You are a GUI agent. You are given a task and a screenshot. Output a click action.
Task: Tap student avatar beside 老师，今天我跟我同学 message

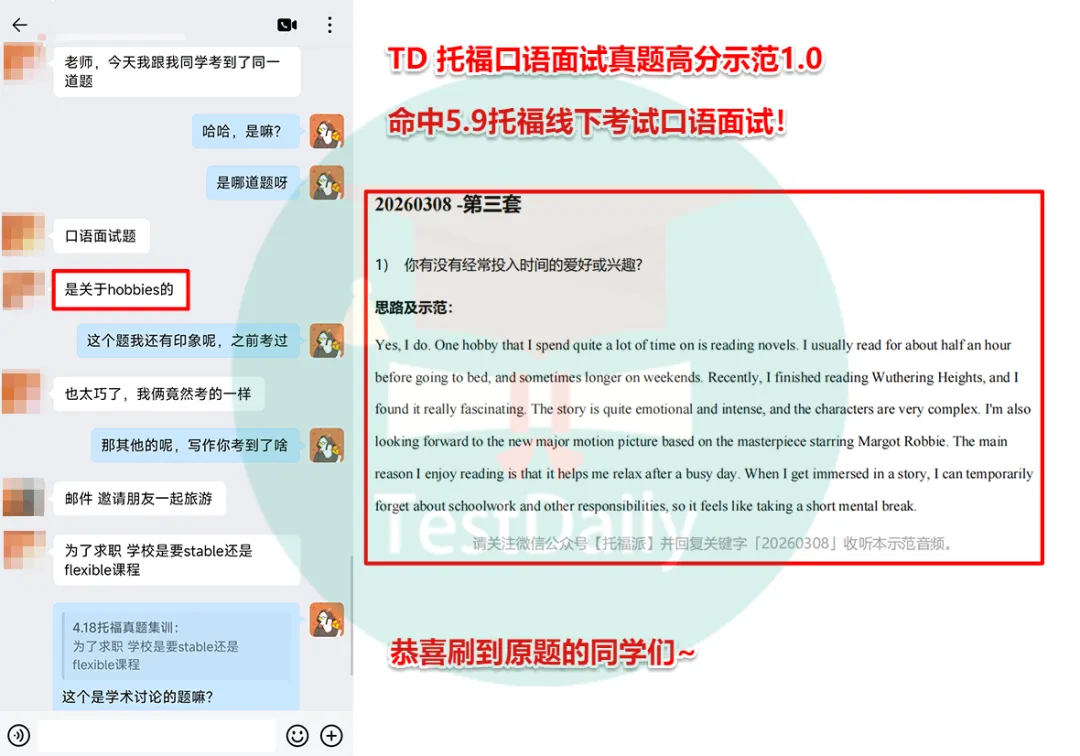pyautogui.click(x=25, y=61)
